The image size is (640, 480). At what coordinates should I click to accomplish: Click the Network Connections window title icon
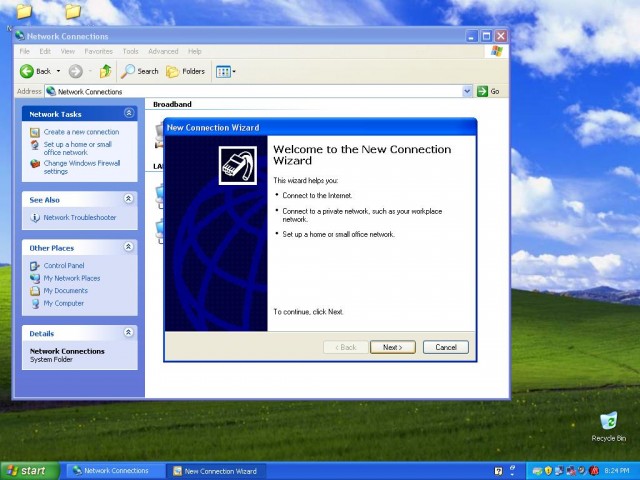point(20,36)
